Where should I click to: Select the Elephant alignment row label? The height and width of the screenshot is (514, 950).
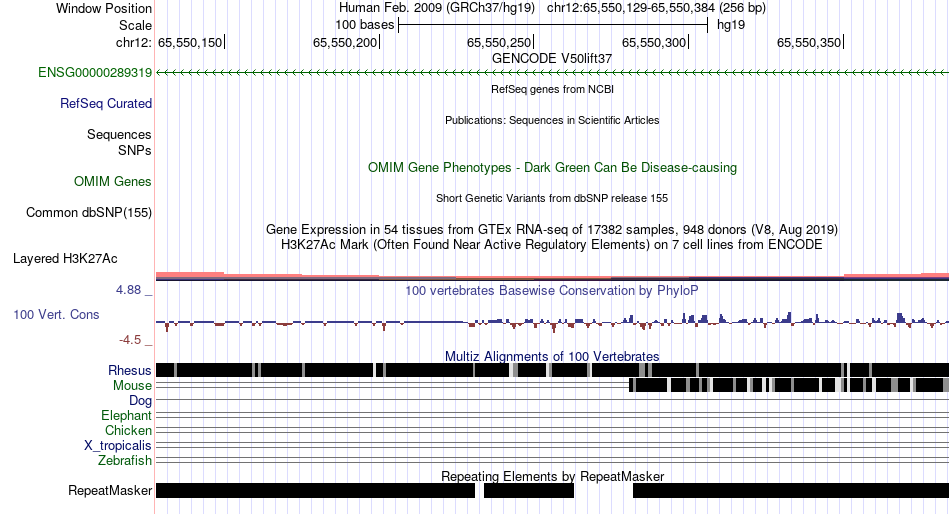click(126, 416)
